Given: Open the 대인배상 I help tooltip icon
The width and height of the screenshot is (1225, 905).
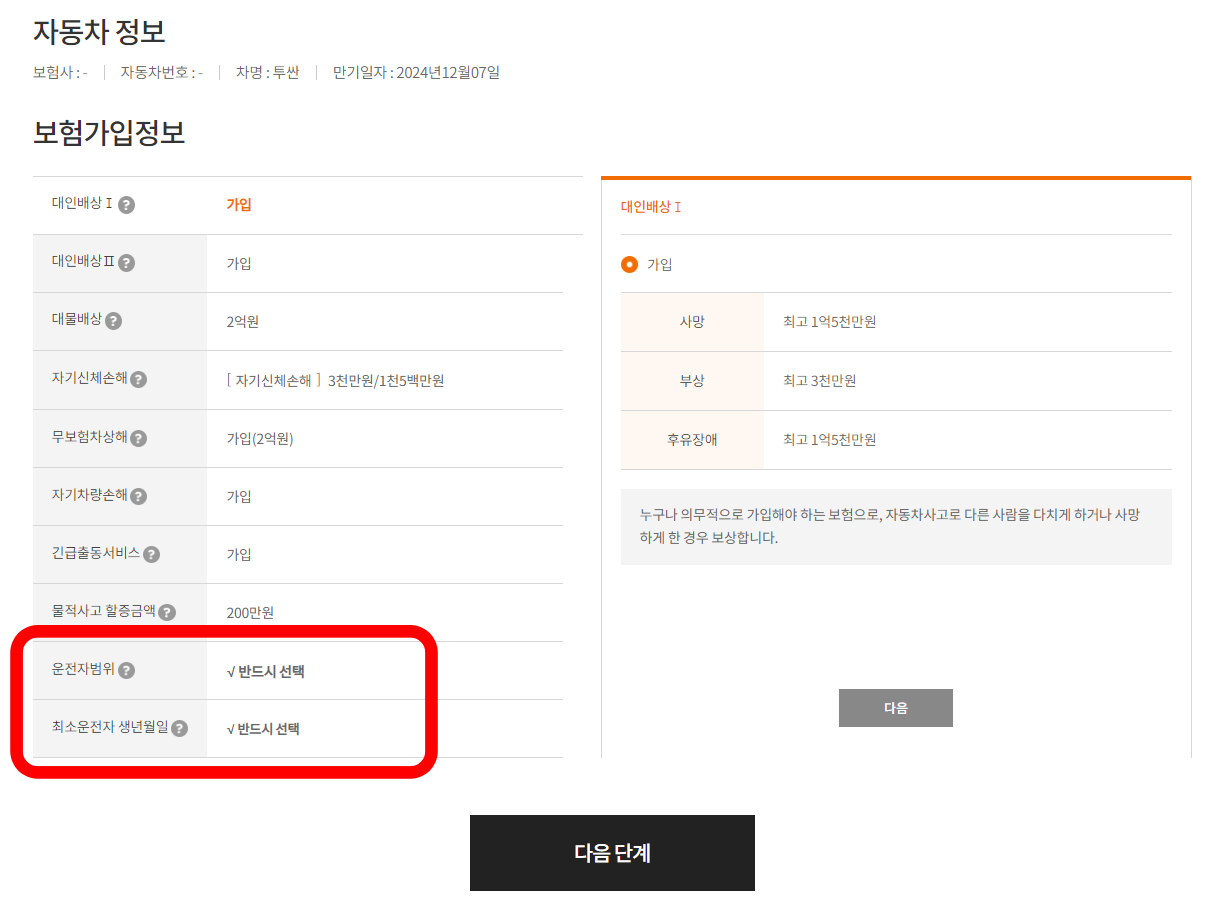Looking at the screenshot, I should 127,206.
